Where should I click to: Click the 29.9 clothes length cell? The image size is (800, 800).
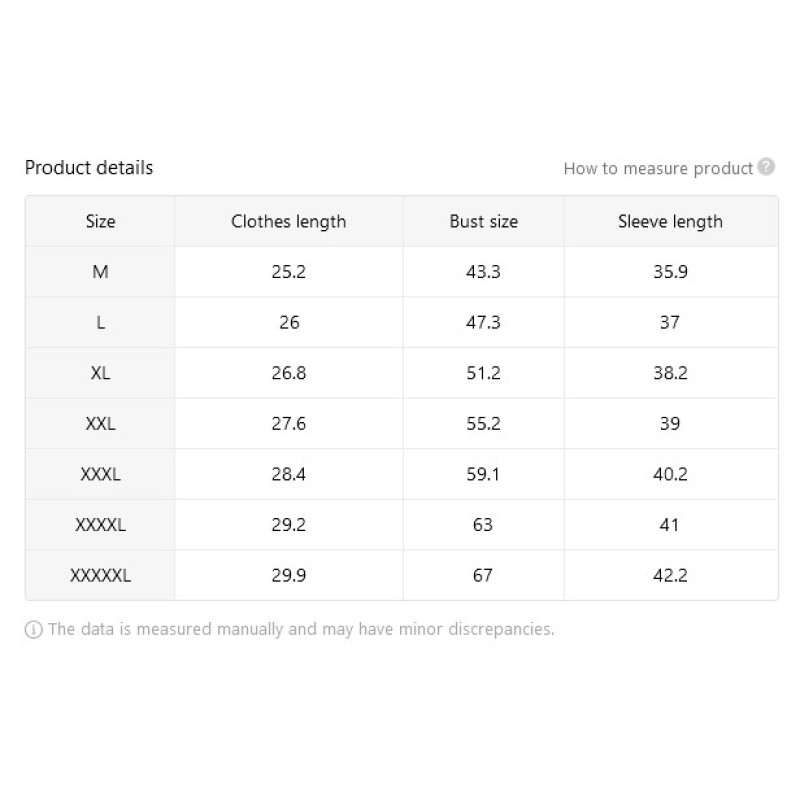point(289,575)
